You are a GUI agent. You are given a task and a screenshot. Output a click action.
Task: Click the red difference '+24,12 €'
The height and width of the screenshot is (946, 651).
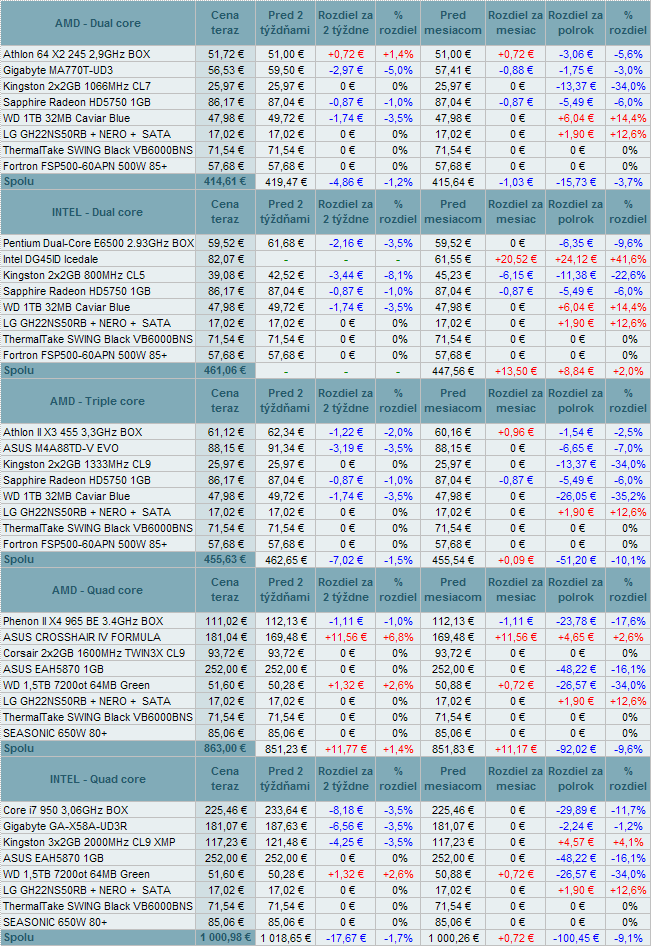point(576,259)
